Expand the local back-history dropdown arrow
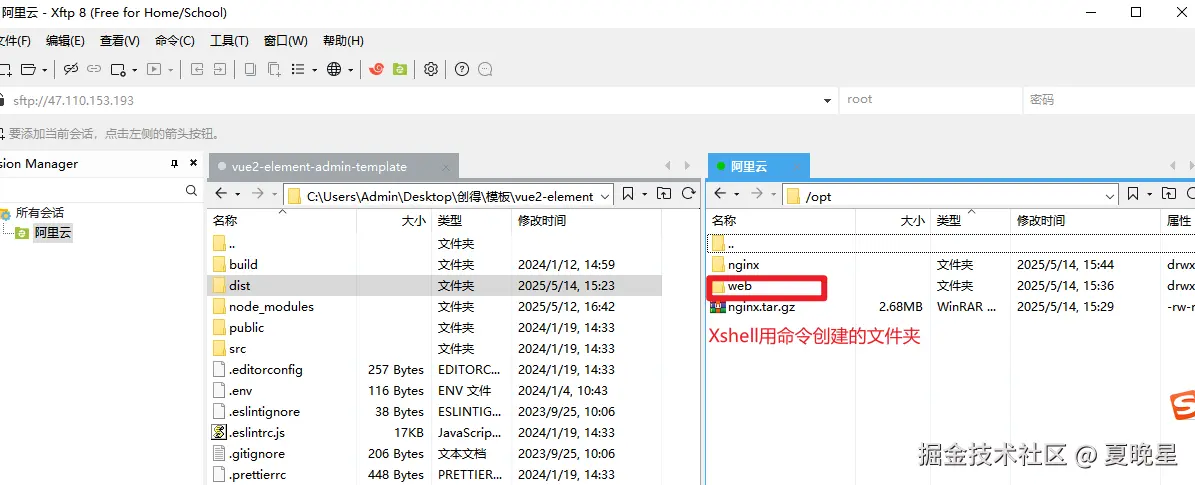The width and height of the screenshot is (1195, 485). (x=237, y=194)
